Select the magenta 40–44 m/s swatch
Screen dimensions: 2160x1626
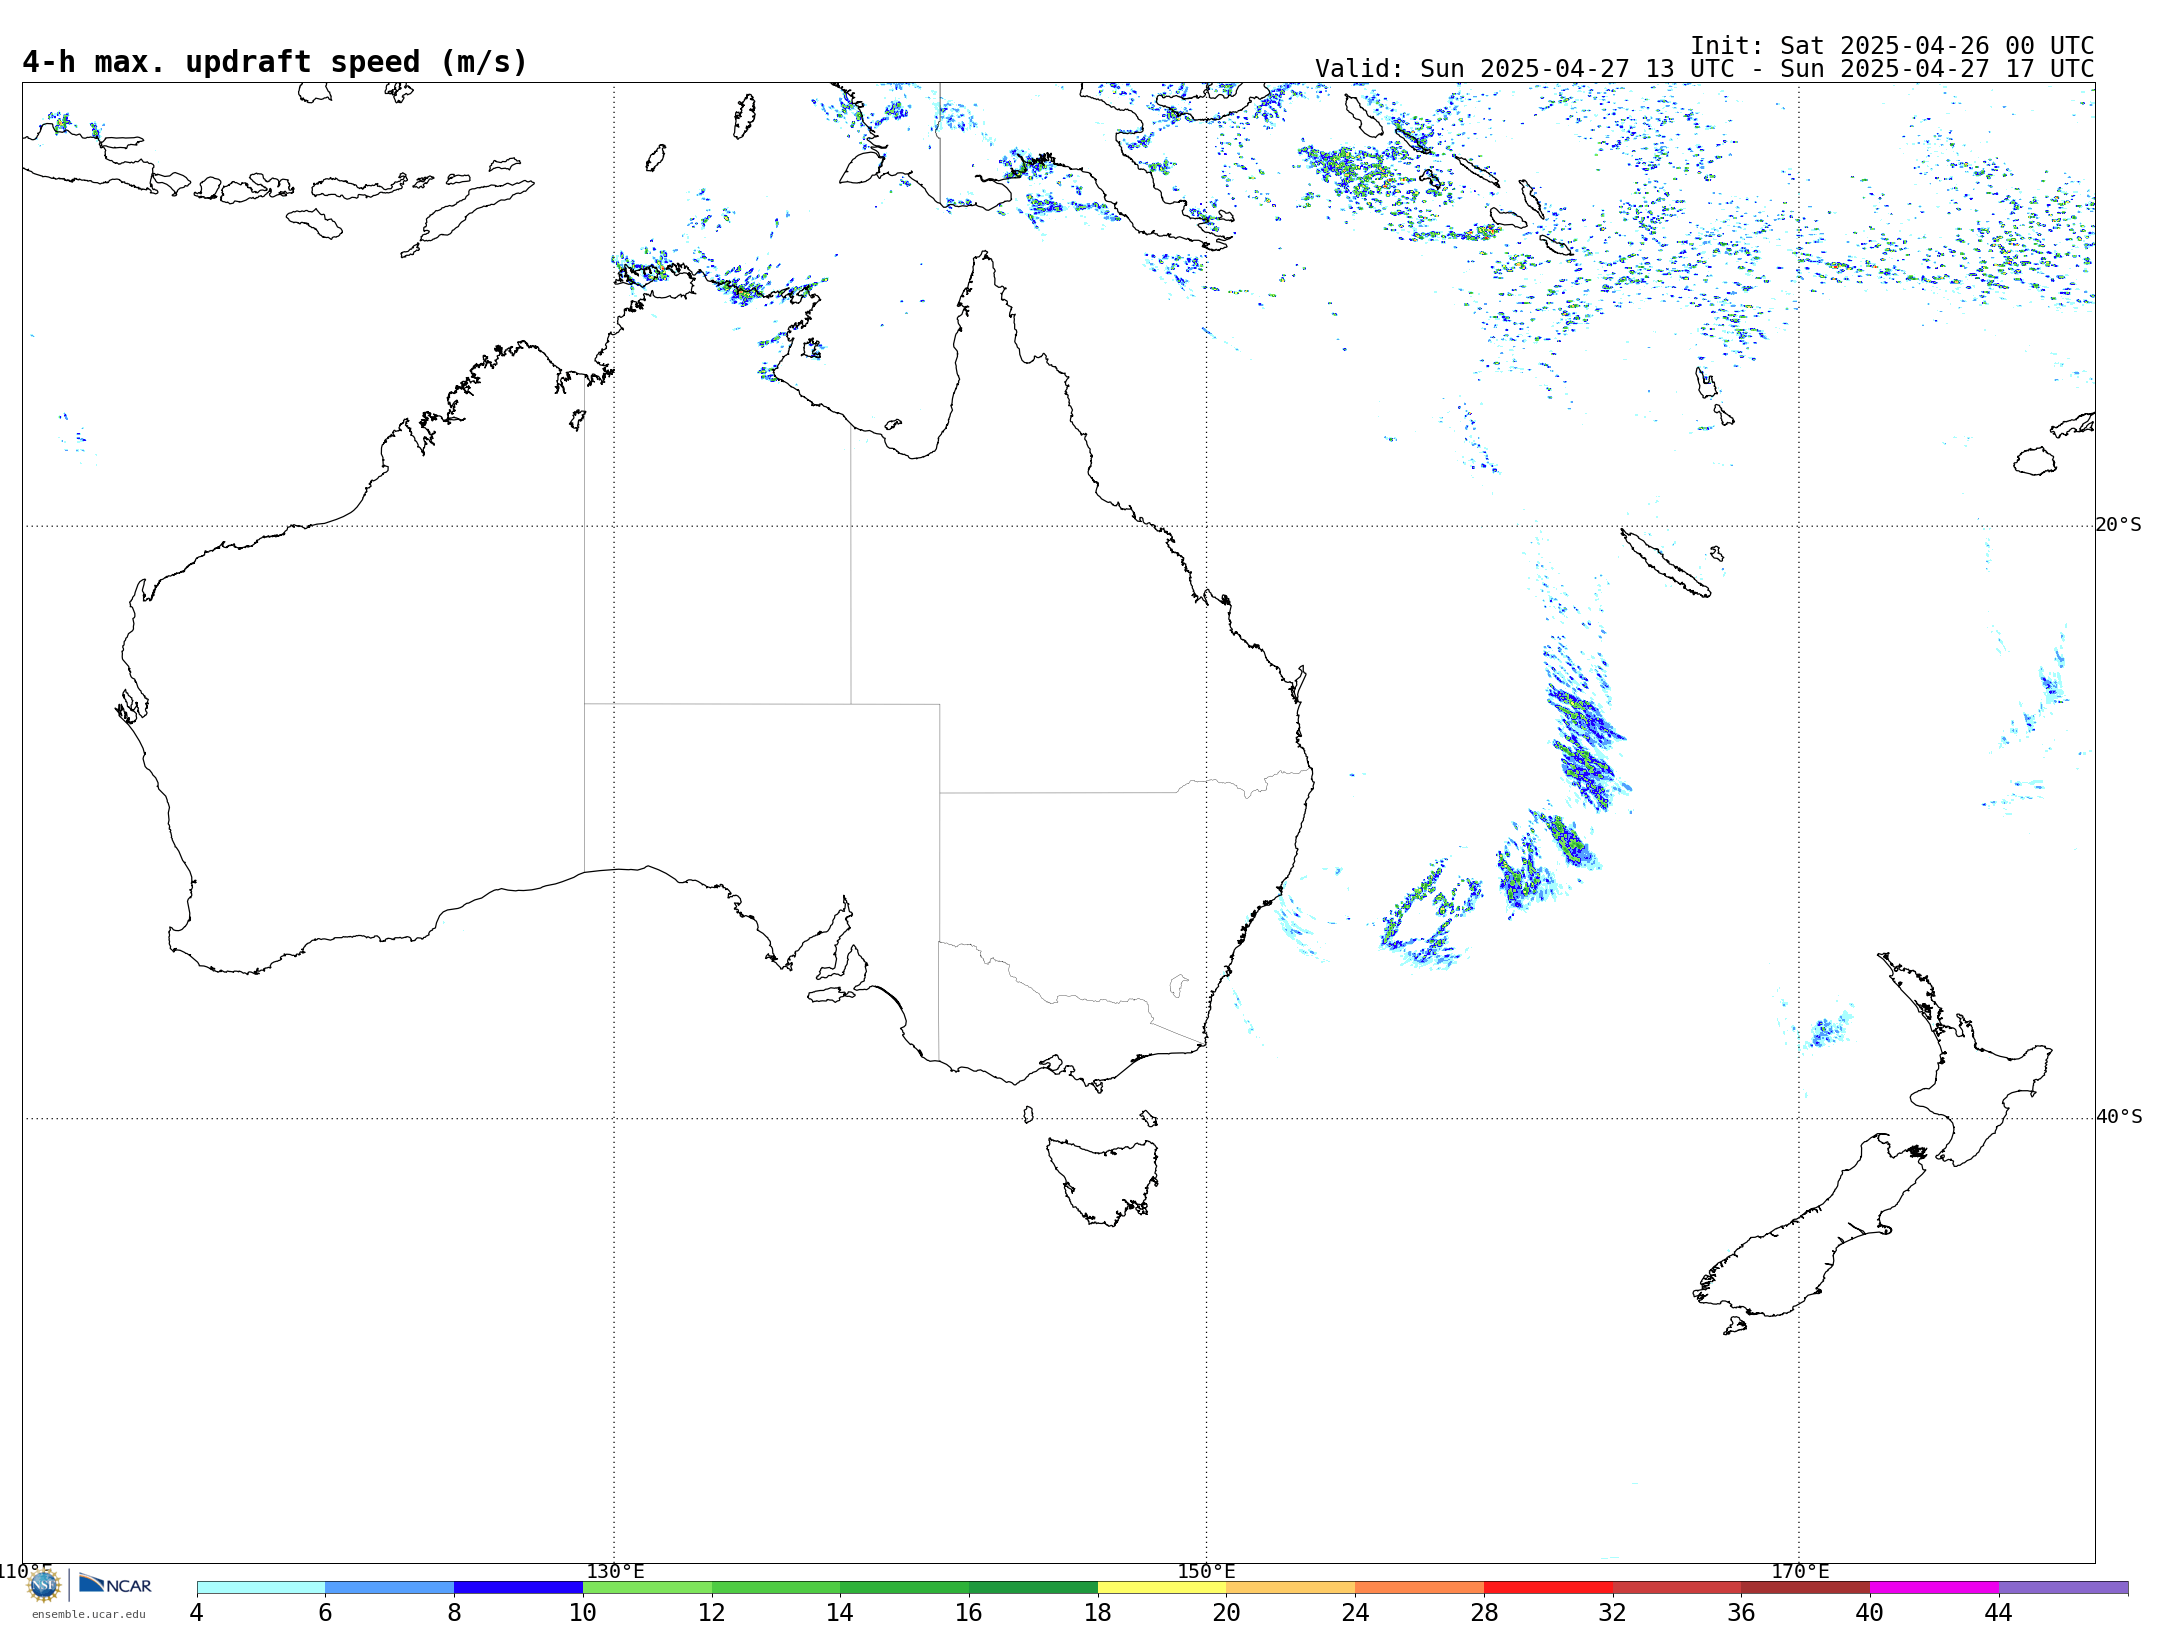[1934, 1588]
